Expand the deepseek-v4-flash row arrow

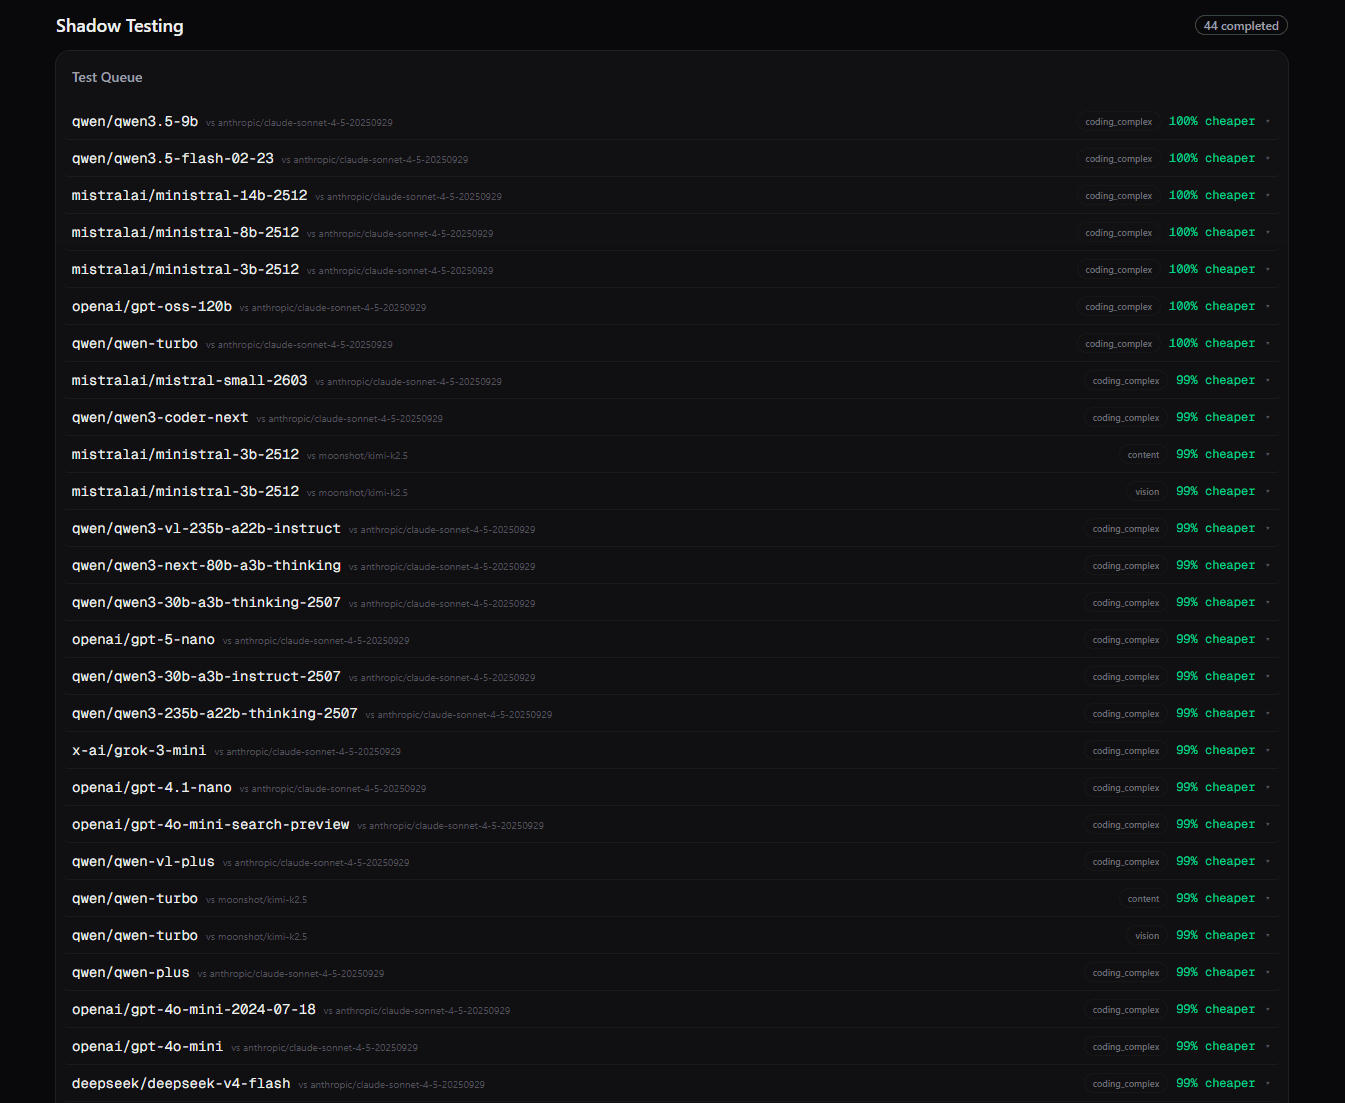(1268, 1084)
